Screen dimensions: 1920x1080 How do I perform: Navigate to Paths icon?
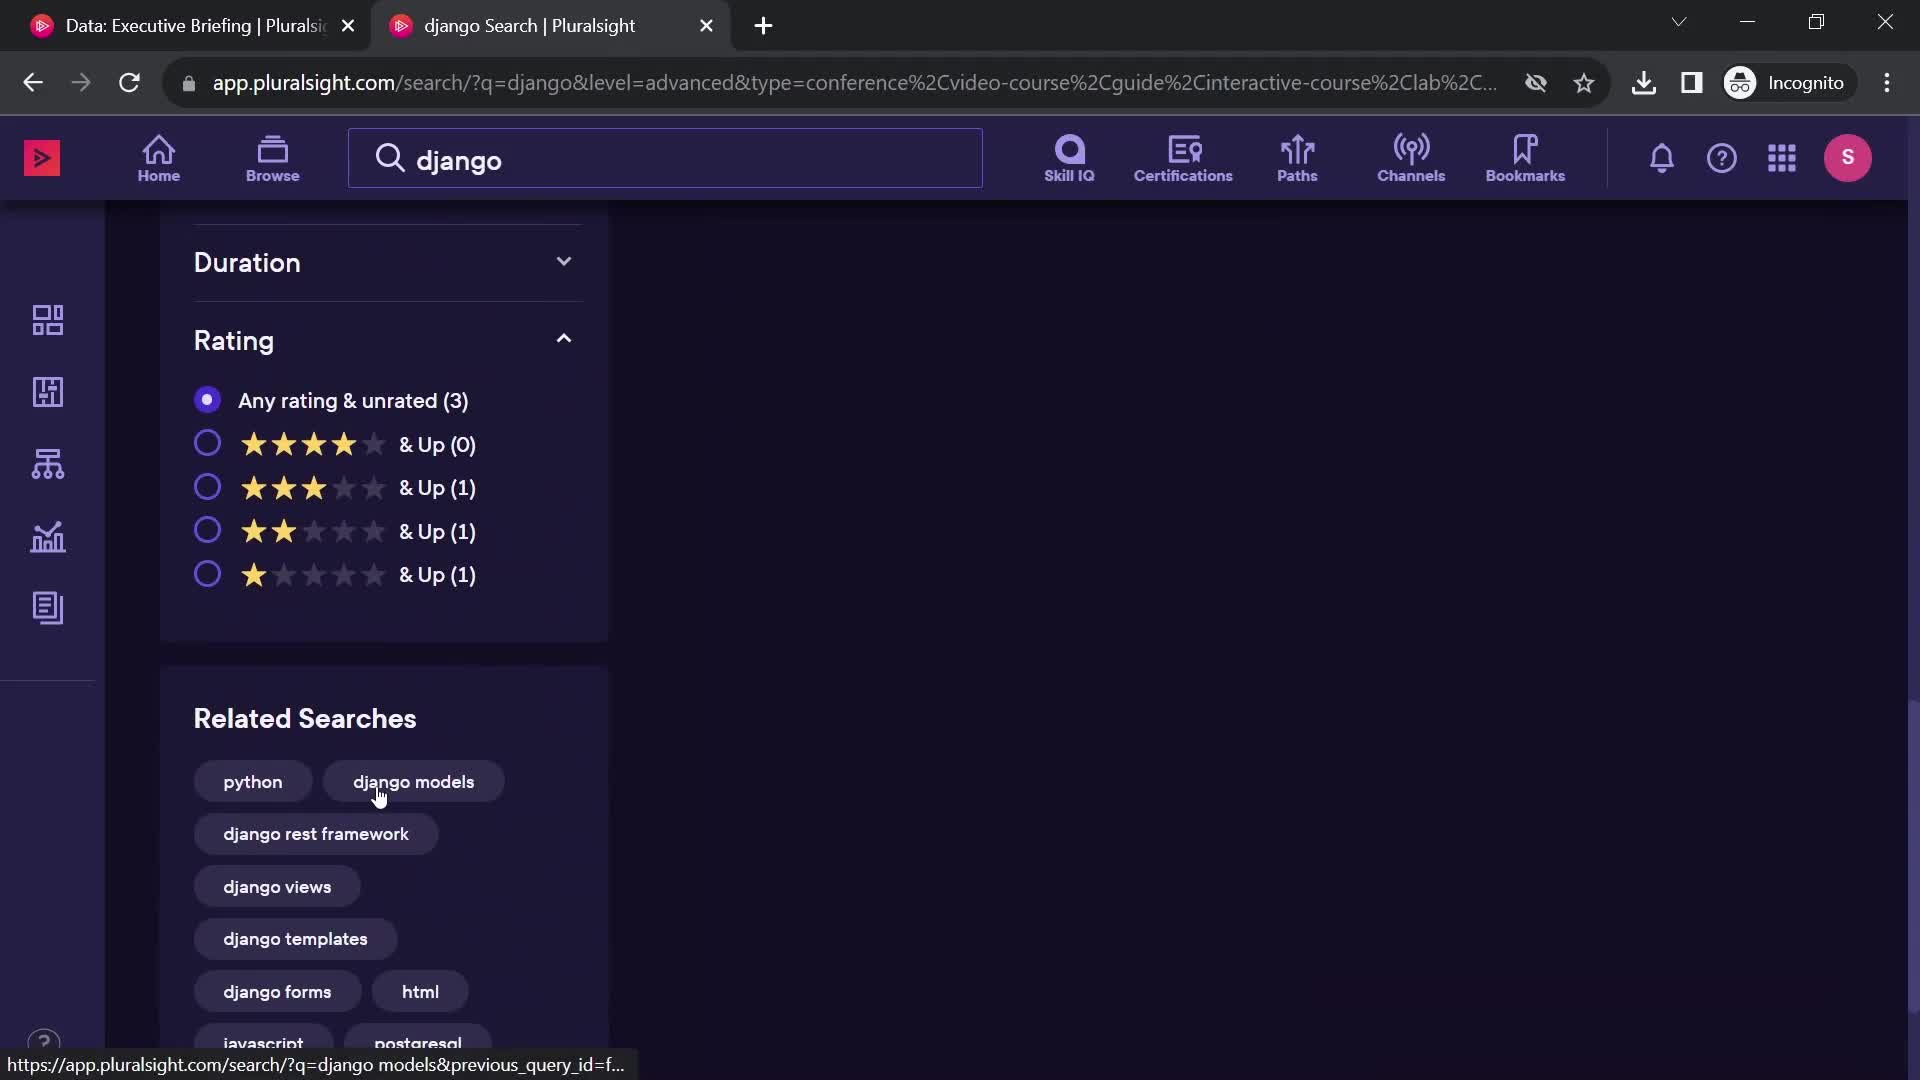[x=1296, y=157]
